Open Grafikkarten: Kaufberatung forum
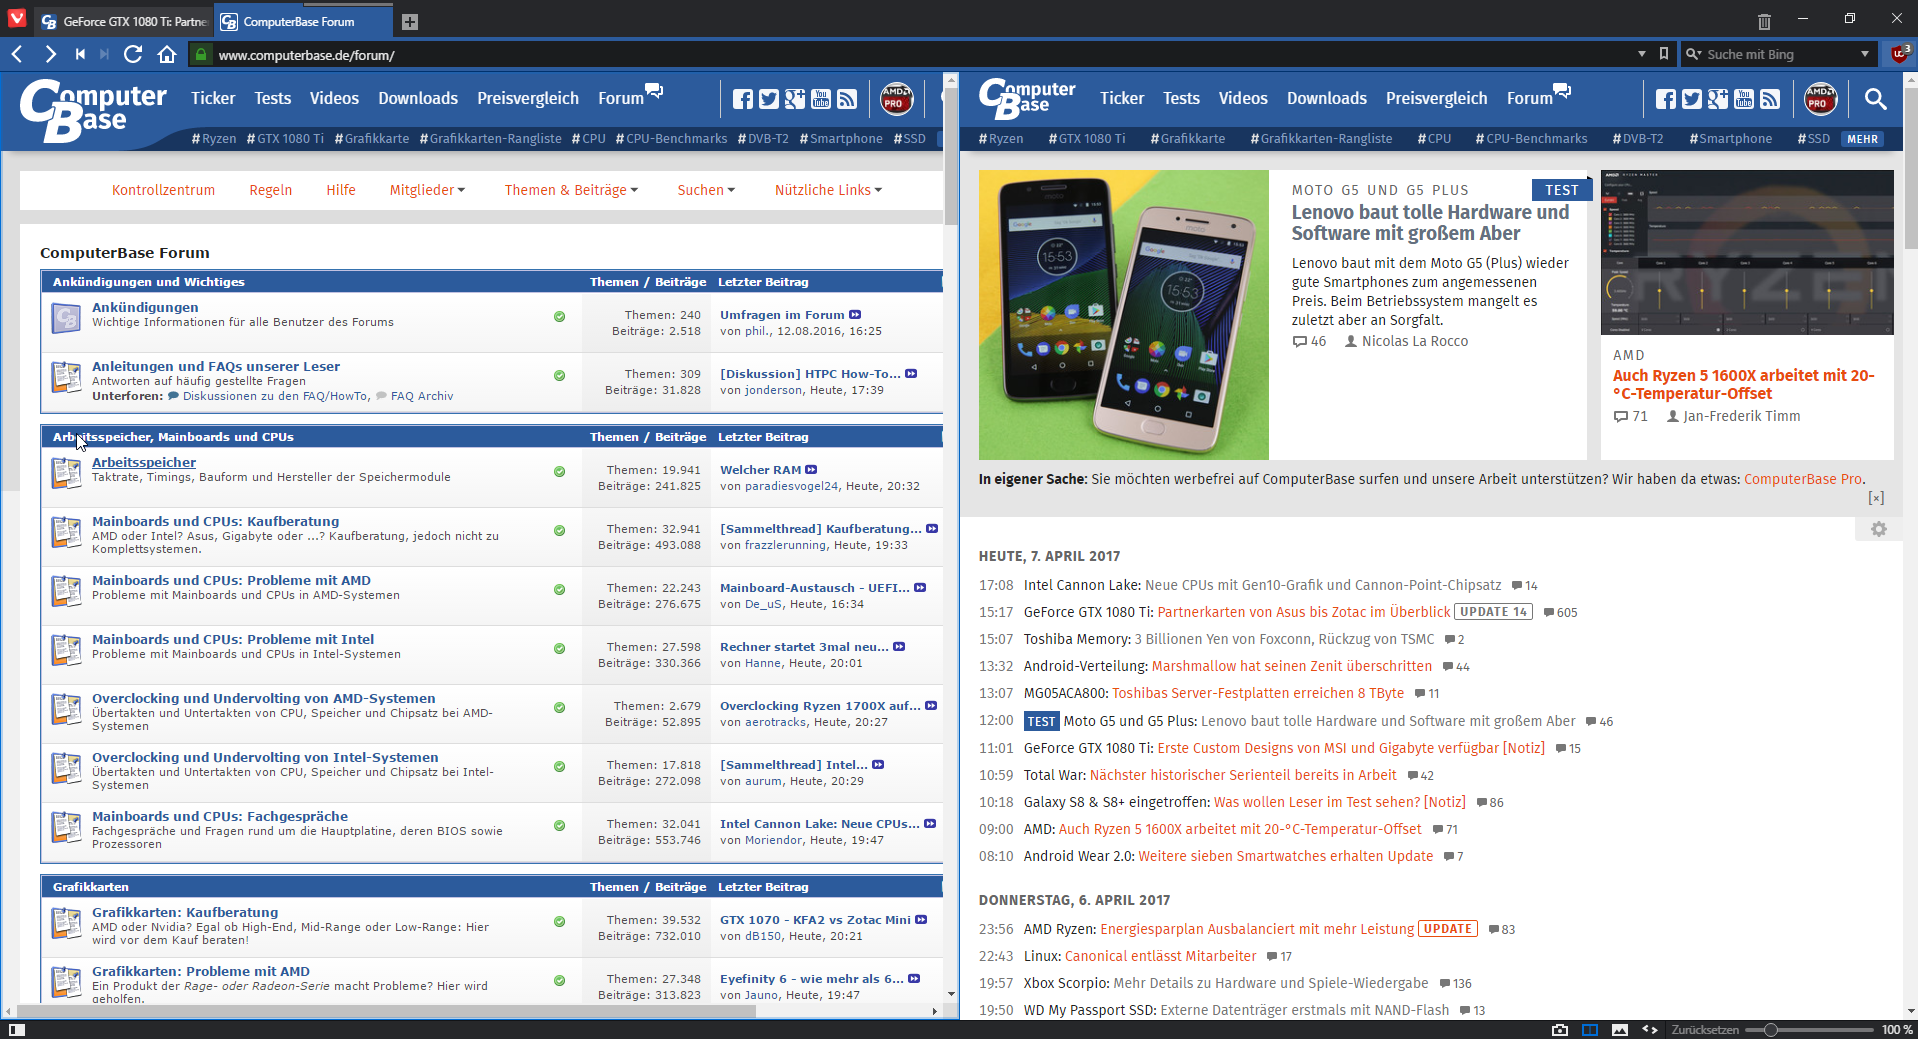Viewport: 1918px width, 1039px height. [185, 912]
